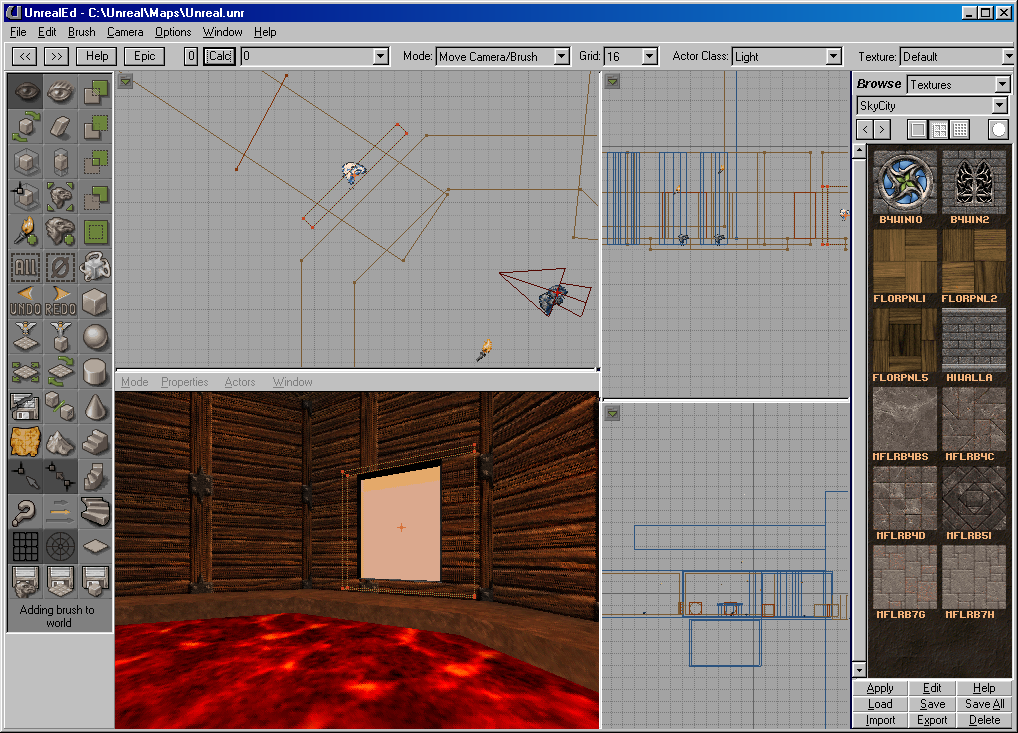This screenshot has height=733, width=1018.
Task: Open the Grid size dropdown
Action: pyautogui.click(x=649, y=56)
